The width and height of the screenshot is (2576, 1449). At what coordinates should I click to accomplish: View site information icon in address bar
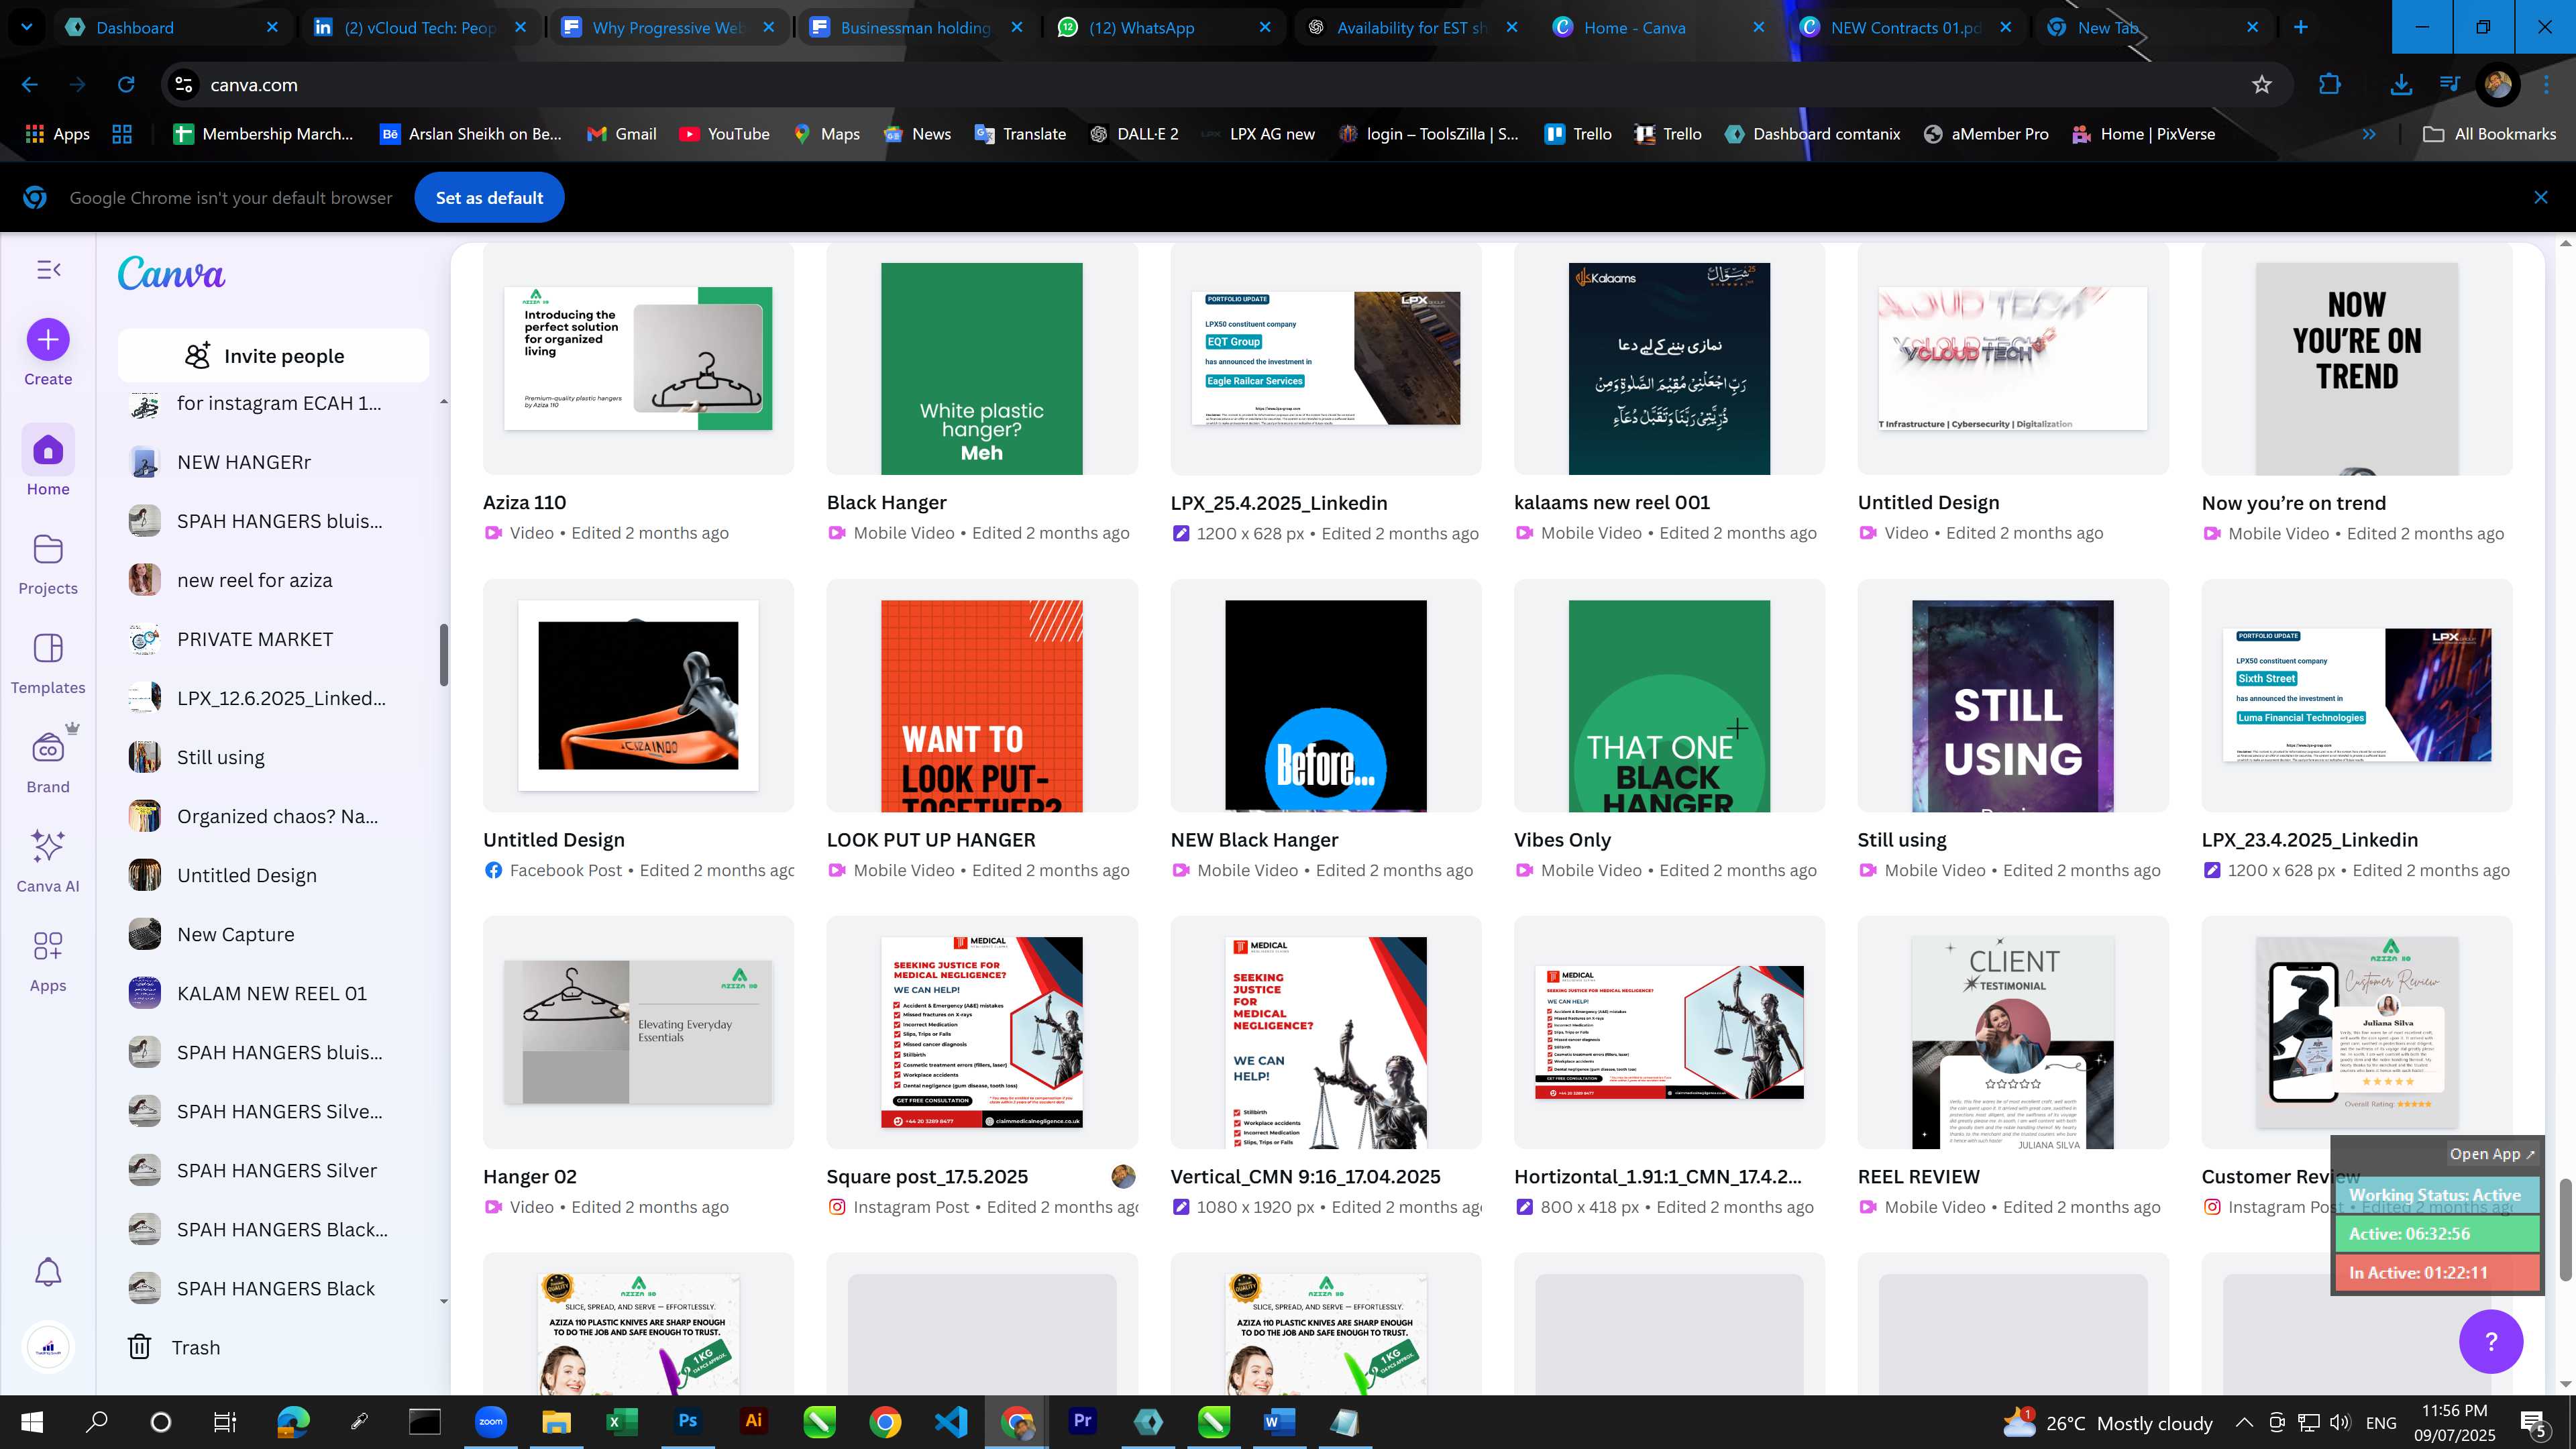[x=184, y=85]
